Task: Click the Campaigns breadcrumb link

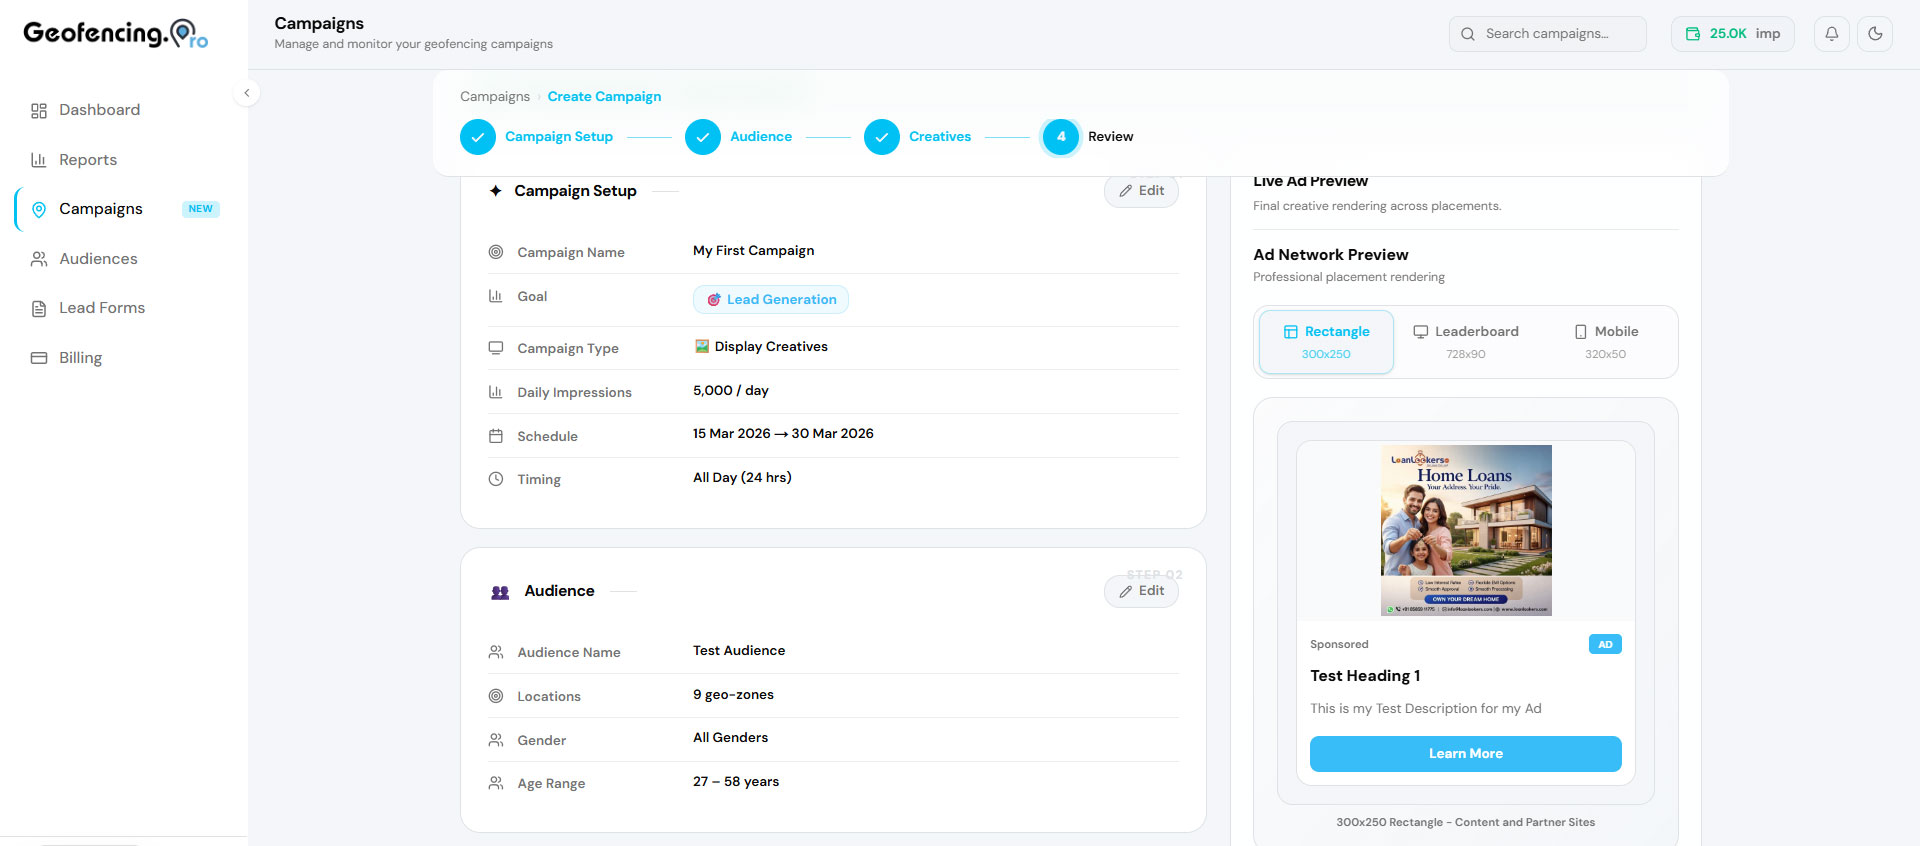Action: [494, 97]
